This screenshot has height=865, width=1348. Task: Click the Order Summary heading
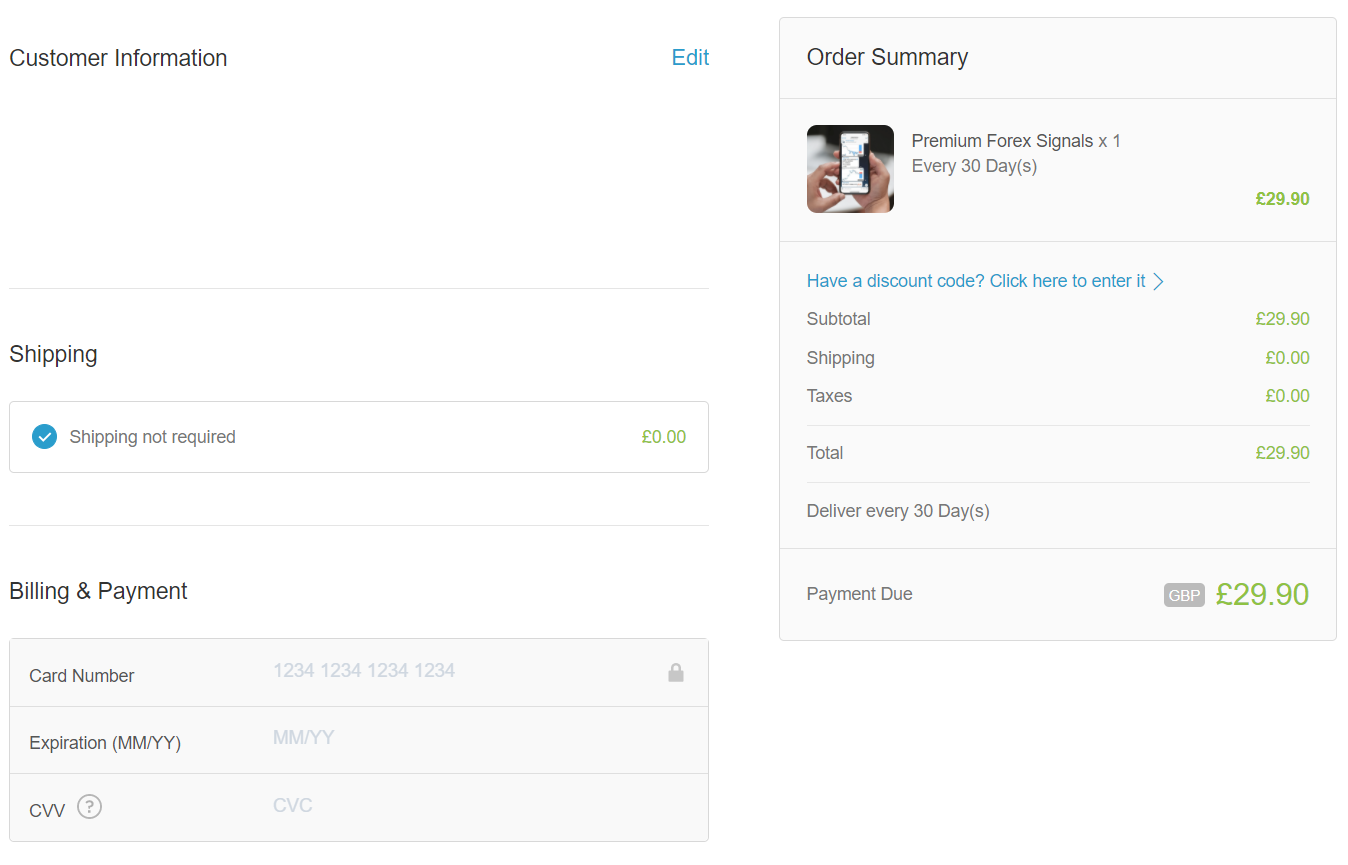click(887, 57)
